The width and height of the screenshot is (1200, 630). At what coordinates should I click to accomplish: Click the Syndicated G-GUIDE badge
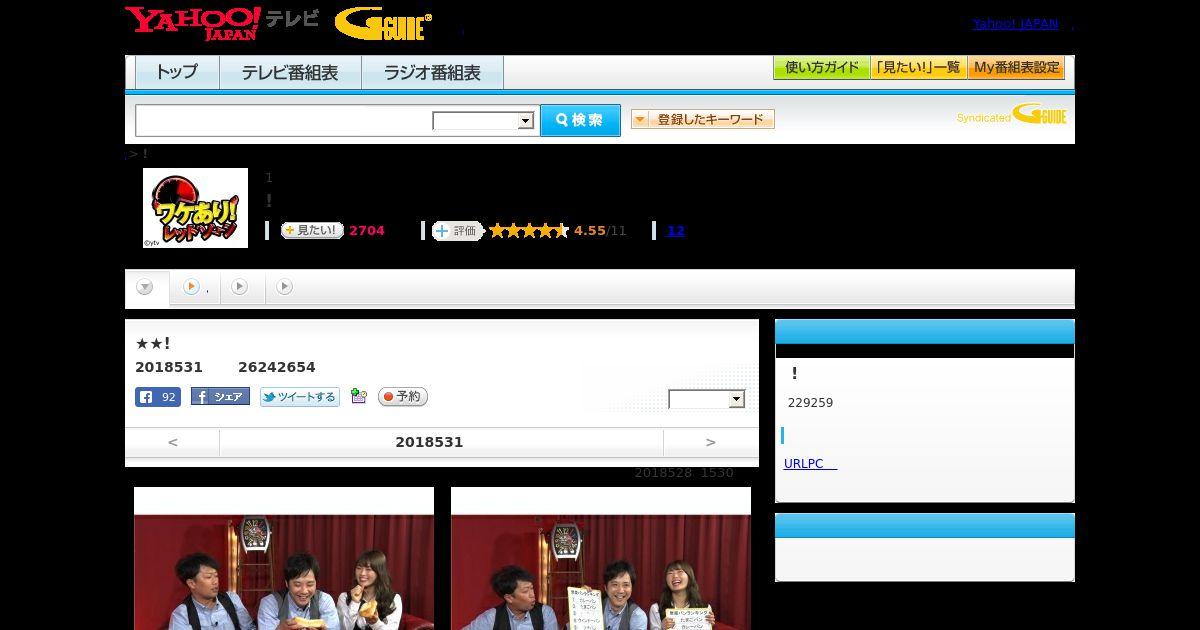(x=1011, y=115)
